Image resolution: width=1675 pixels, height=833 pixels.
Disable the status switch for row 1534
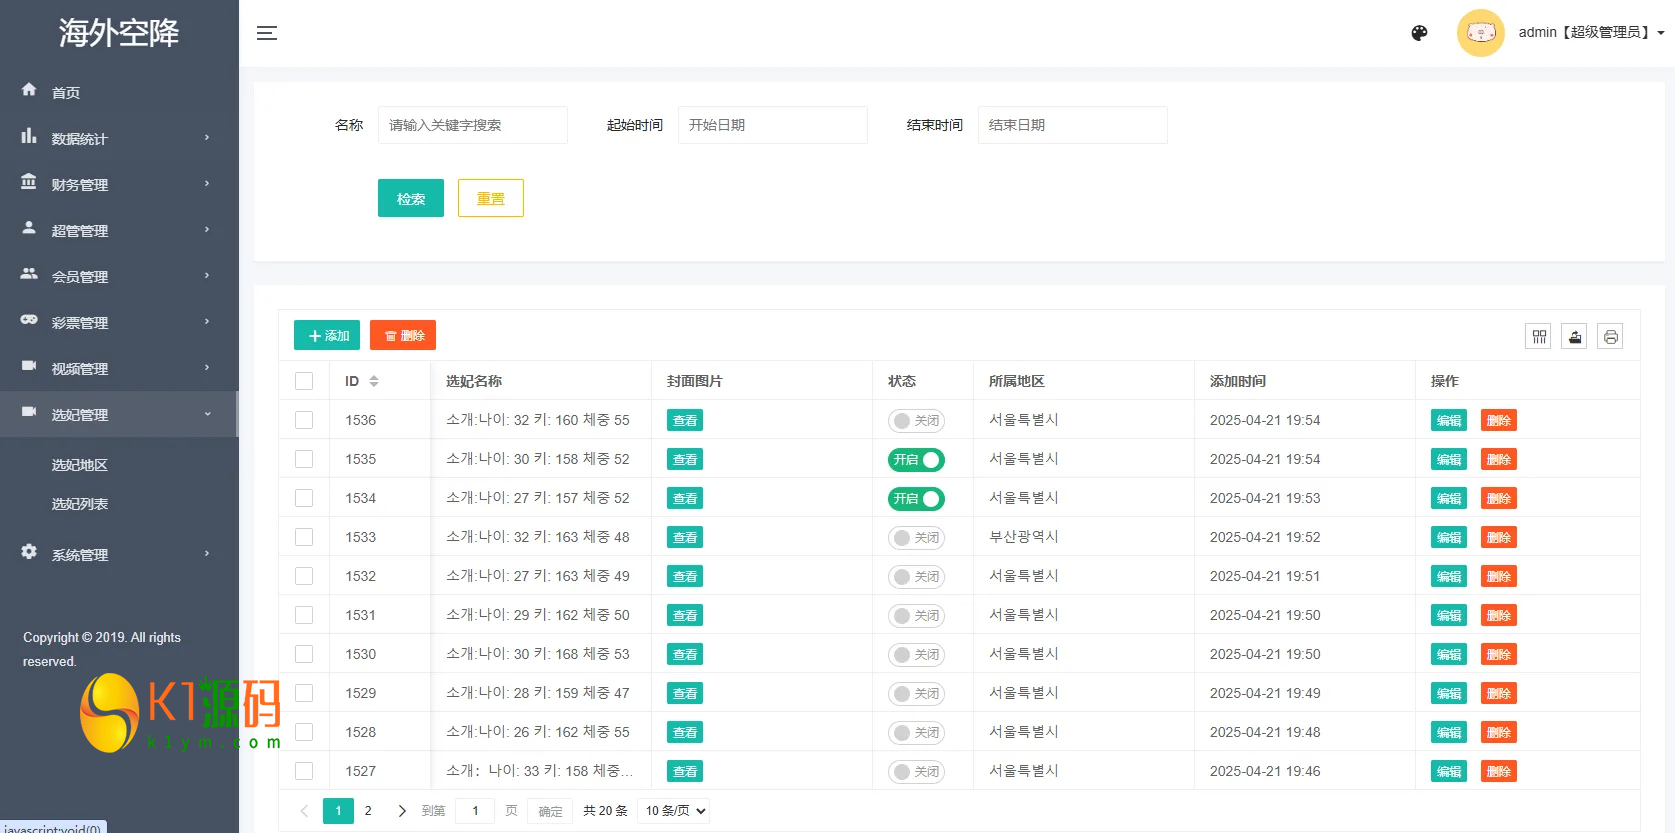916,499
